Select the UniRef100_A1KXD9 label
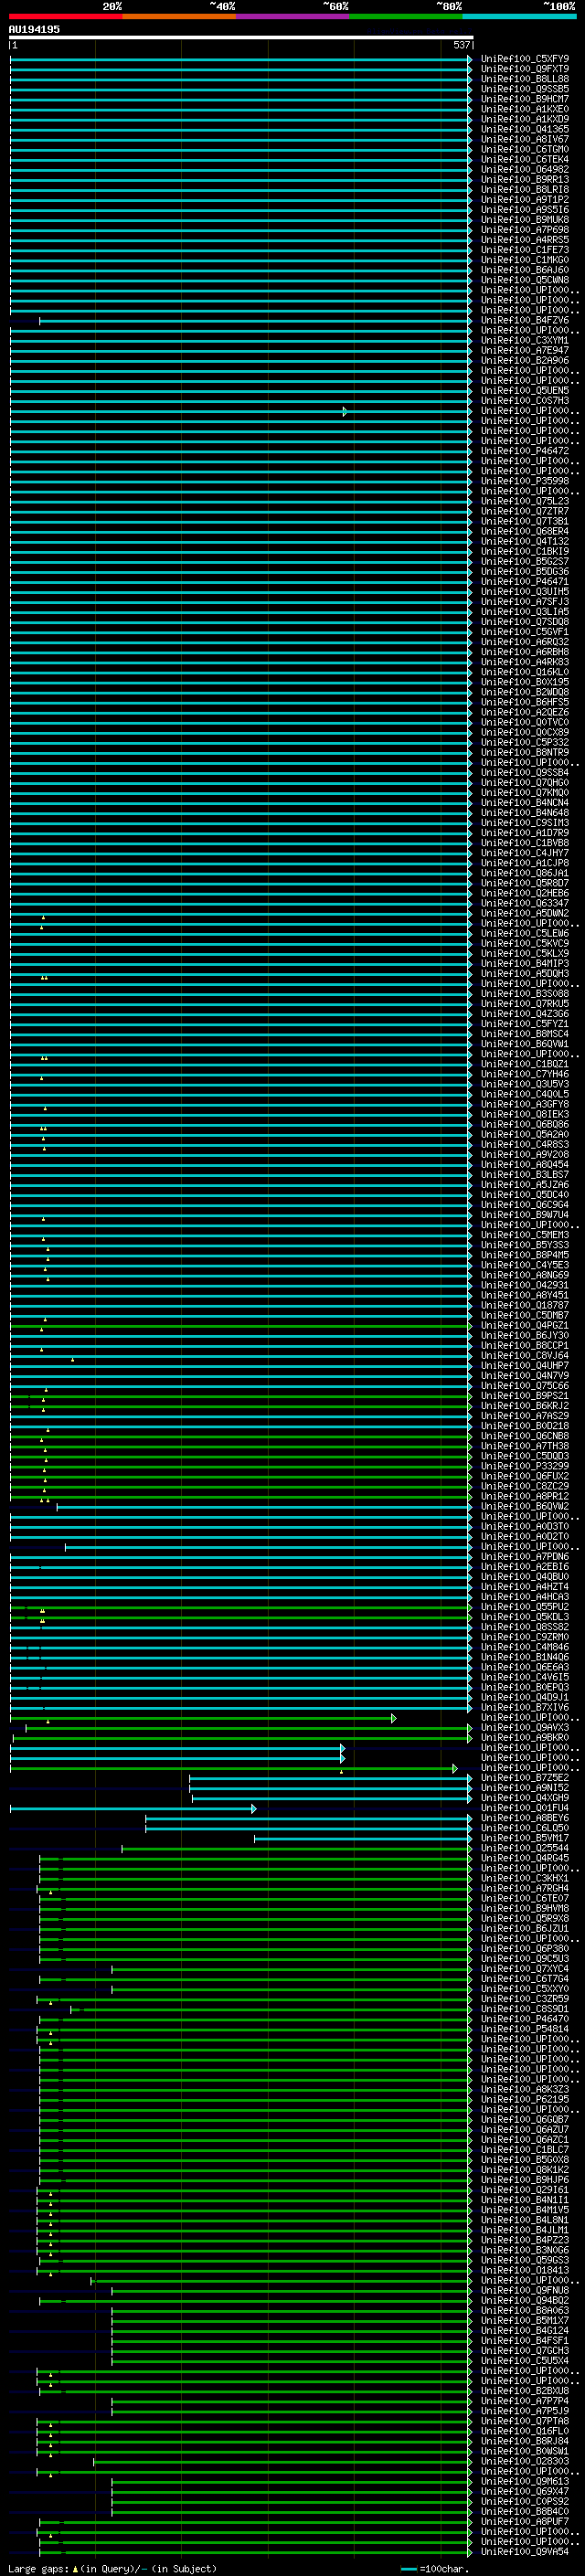585x2576 pixels. [525, 119]
